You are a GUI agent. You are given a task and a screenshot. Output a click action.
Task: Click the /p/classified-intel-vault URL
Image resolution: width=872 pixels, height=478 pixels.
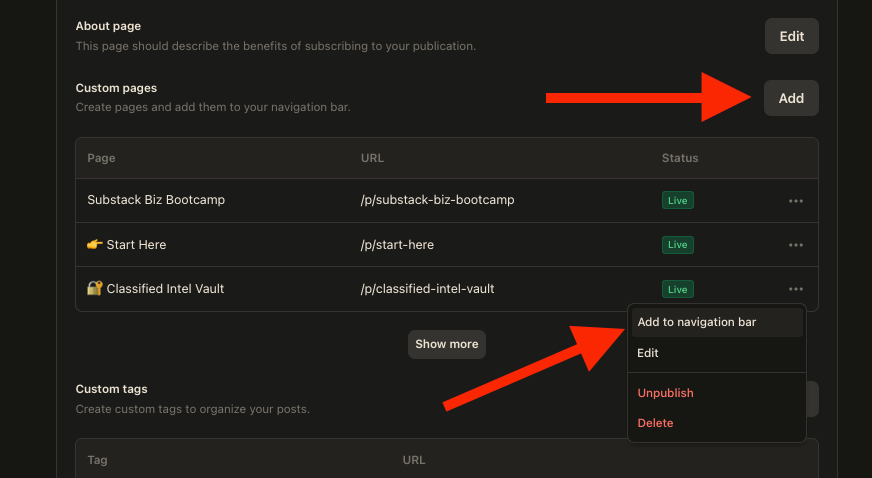click(x=427, y=289)
